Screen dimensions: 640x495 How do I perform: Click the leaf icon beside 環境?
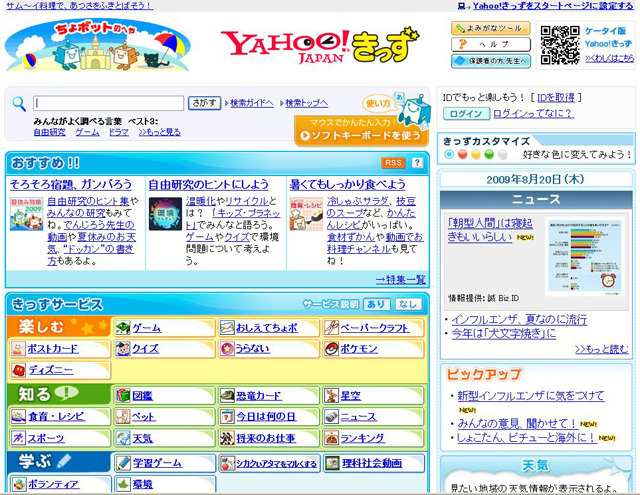click(123, 484)
